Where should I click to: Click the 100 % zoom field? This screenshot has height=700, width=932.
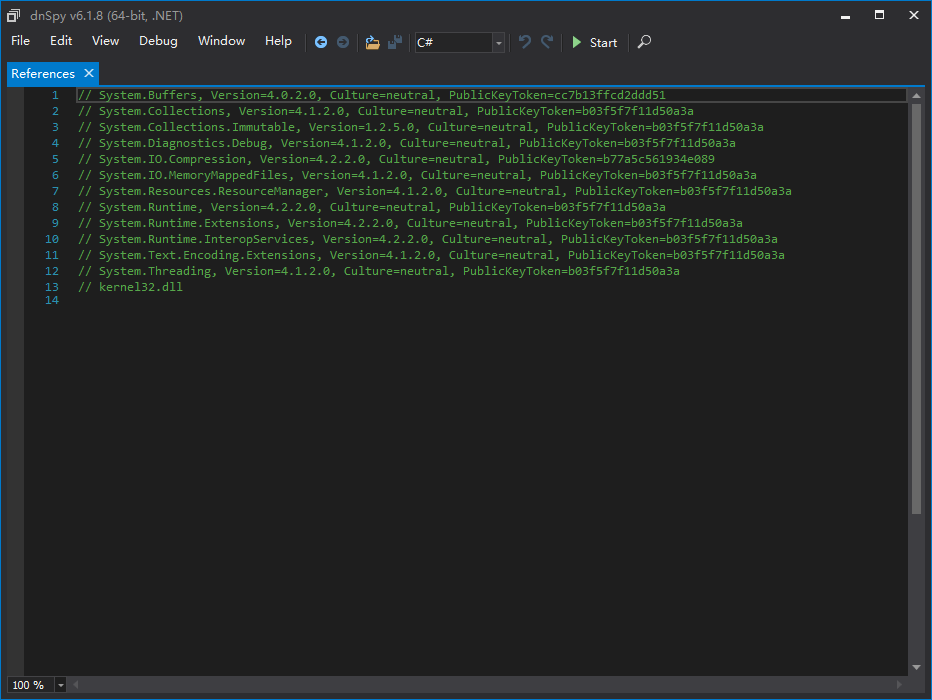click(x=28, y=685)
